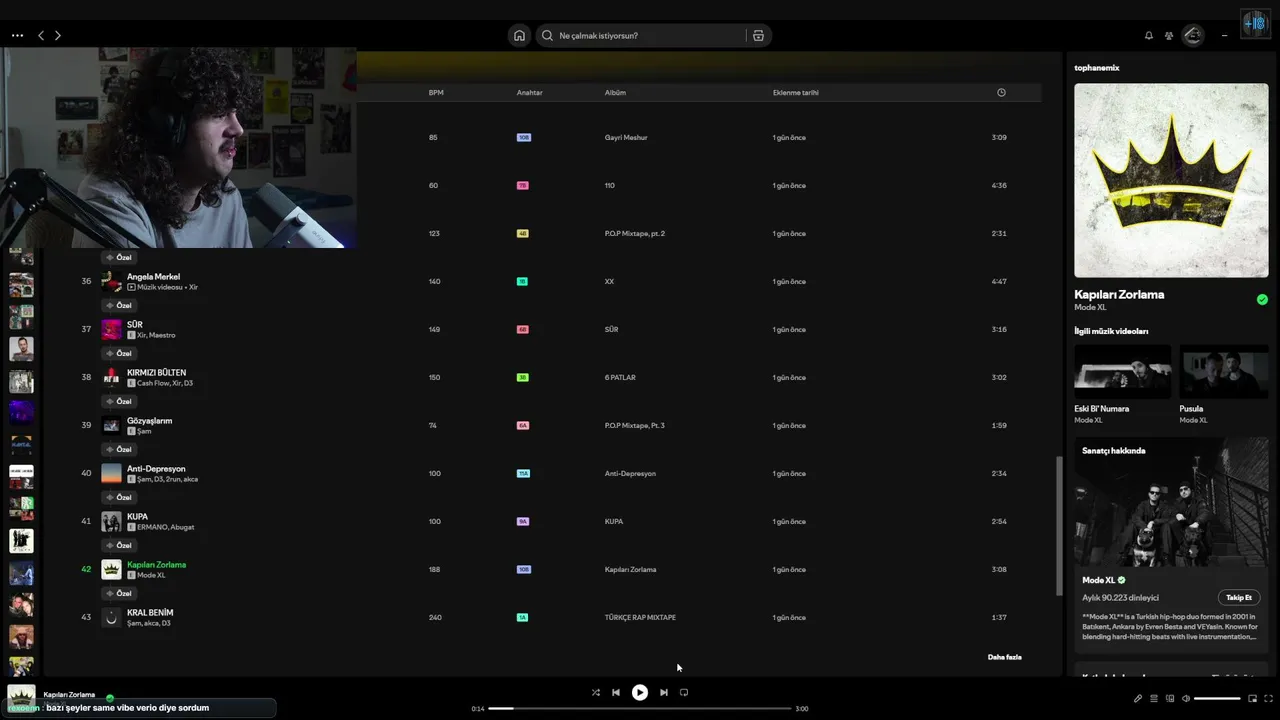Select the SÜR track title
Screen dimensions: 1280x720
click(x=135, y=324)
